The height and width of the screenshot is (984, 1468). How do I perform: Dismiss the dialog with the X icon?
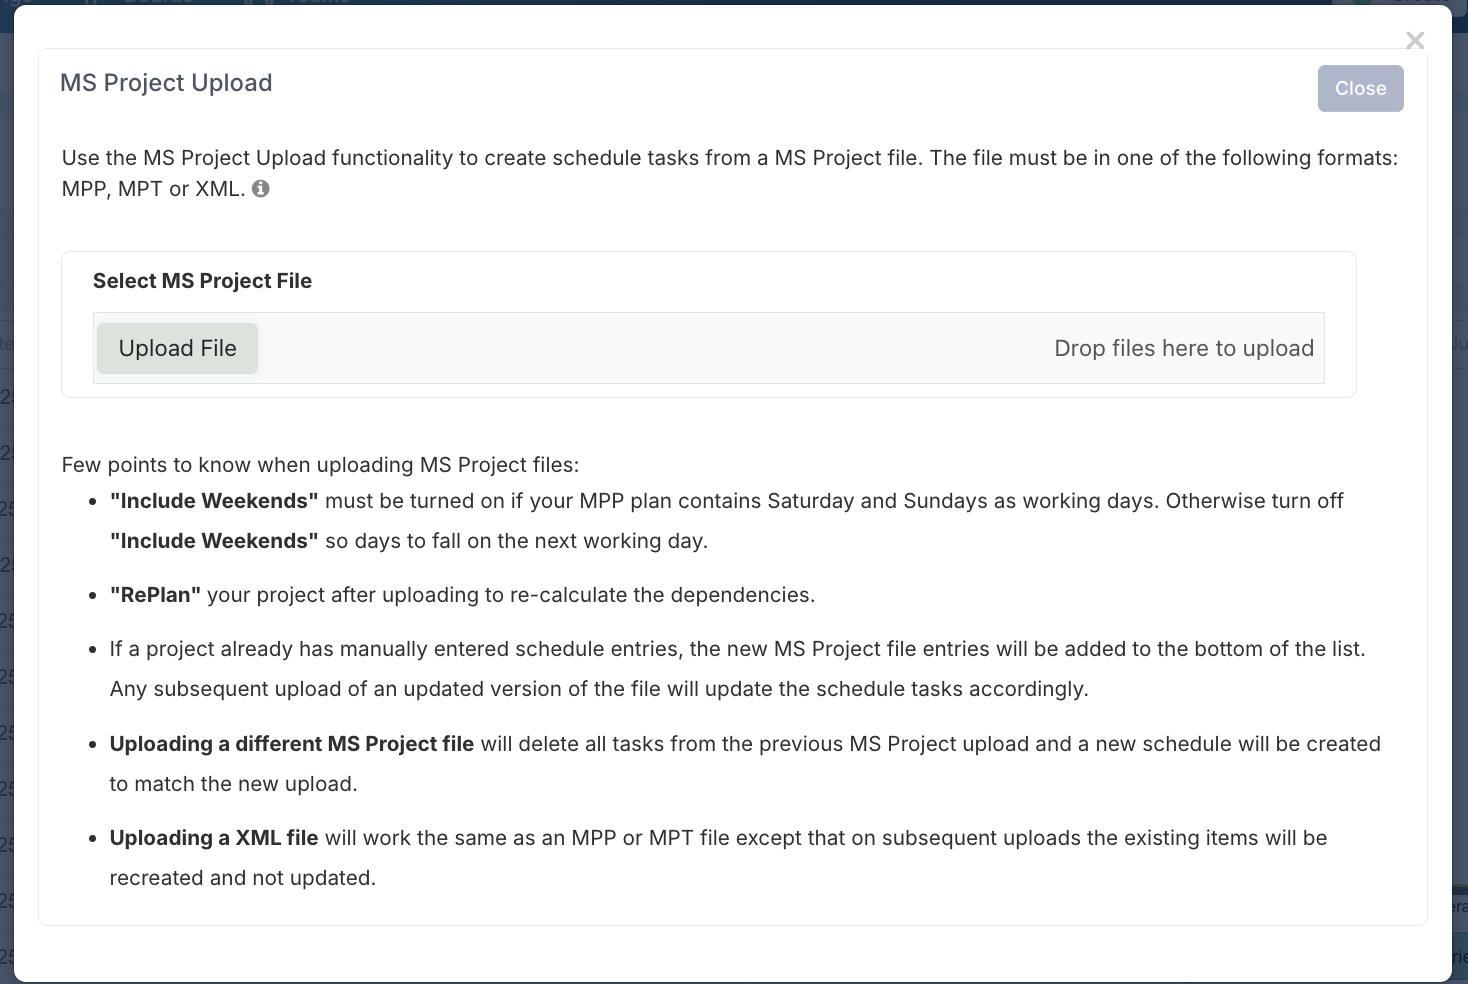click(x=1415, y=40)
